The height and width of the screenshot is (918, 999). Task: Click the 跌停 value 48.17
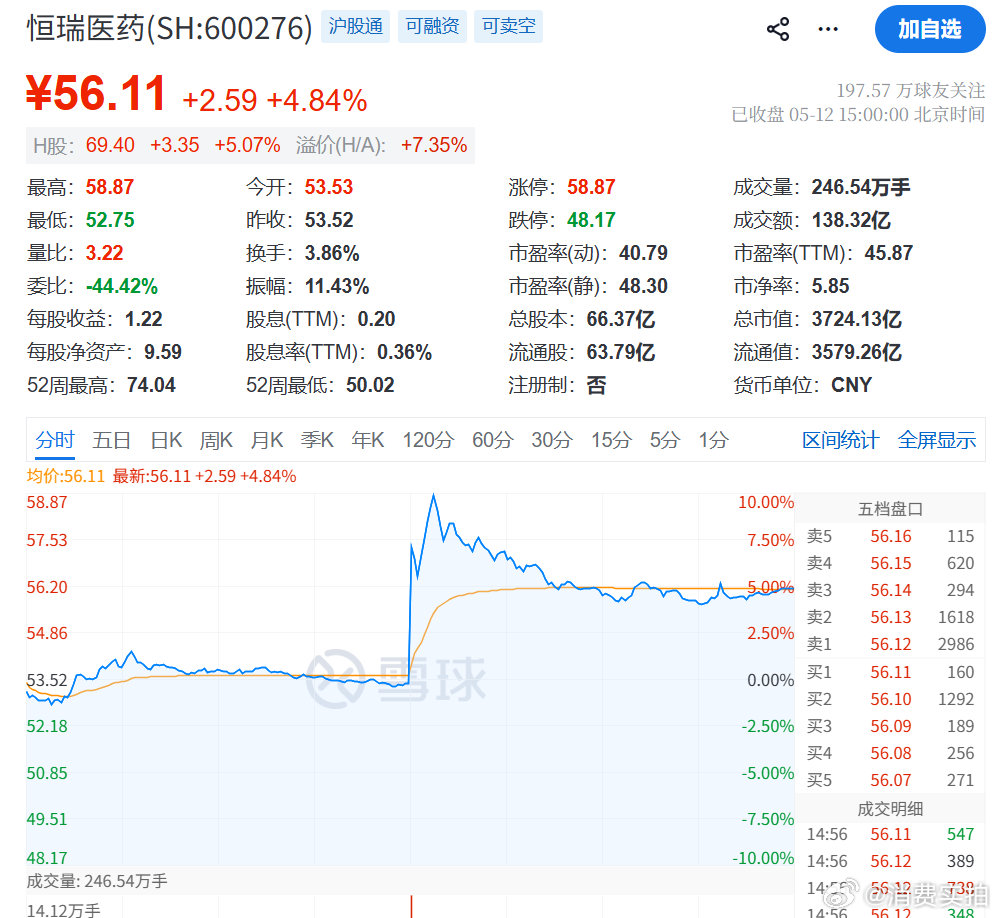[x=591, y=220]
